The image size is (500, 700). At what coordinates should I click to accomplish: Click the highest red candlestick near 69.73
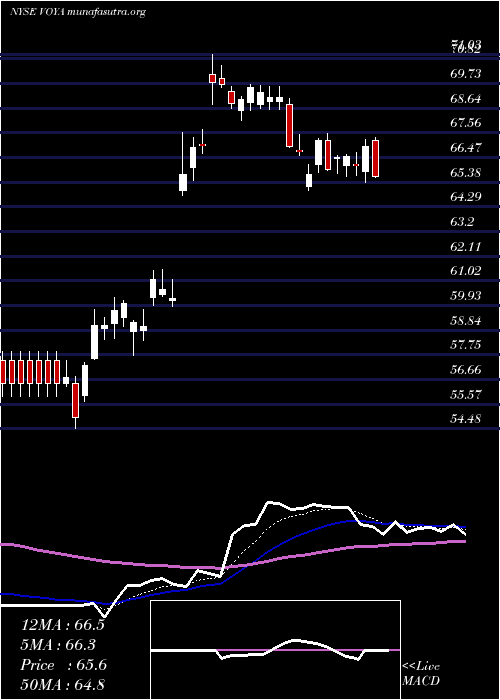pyautogui.click(x=212, y=79)
